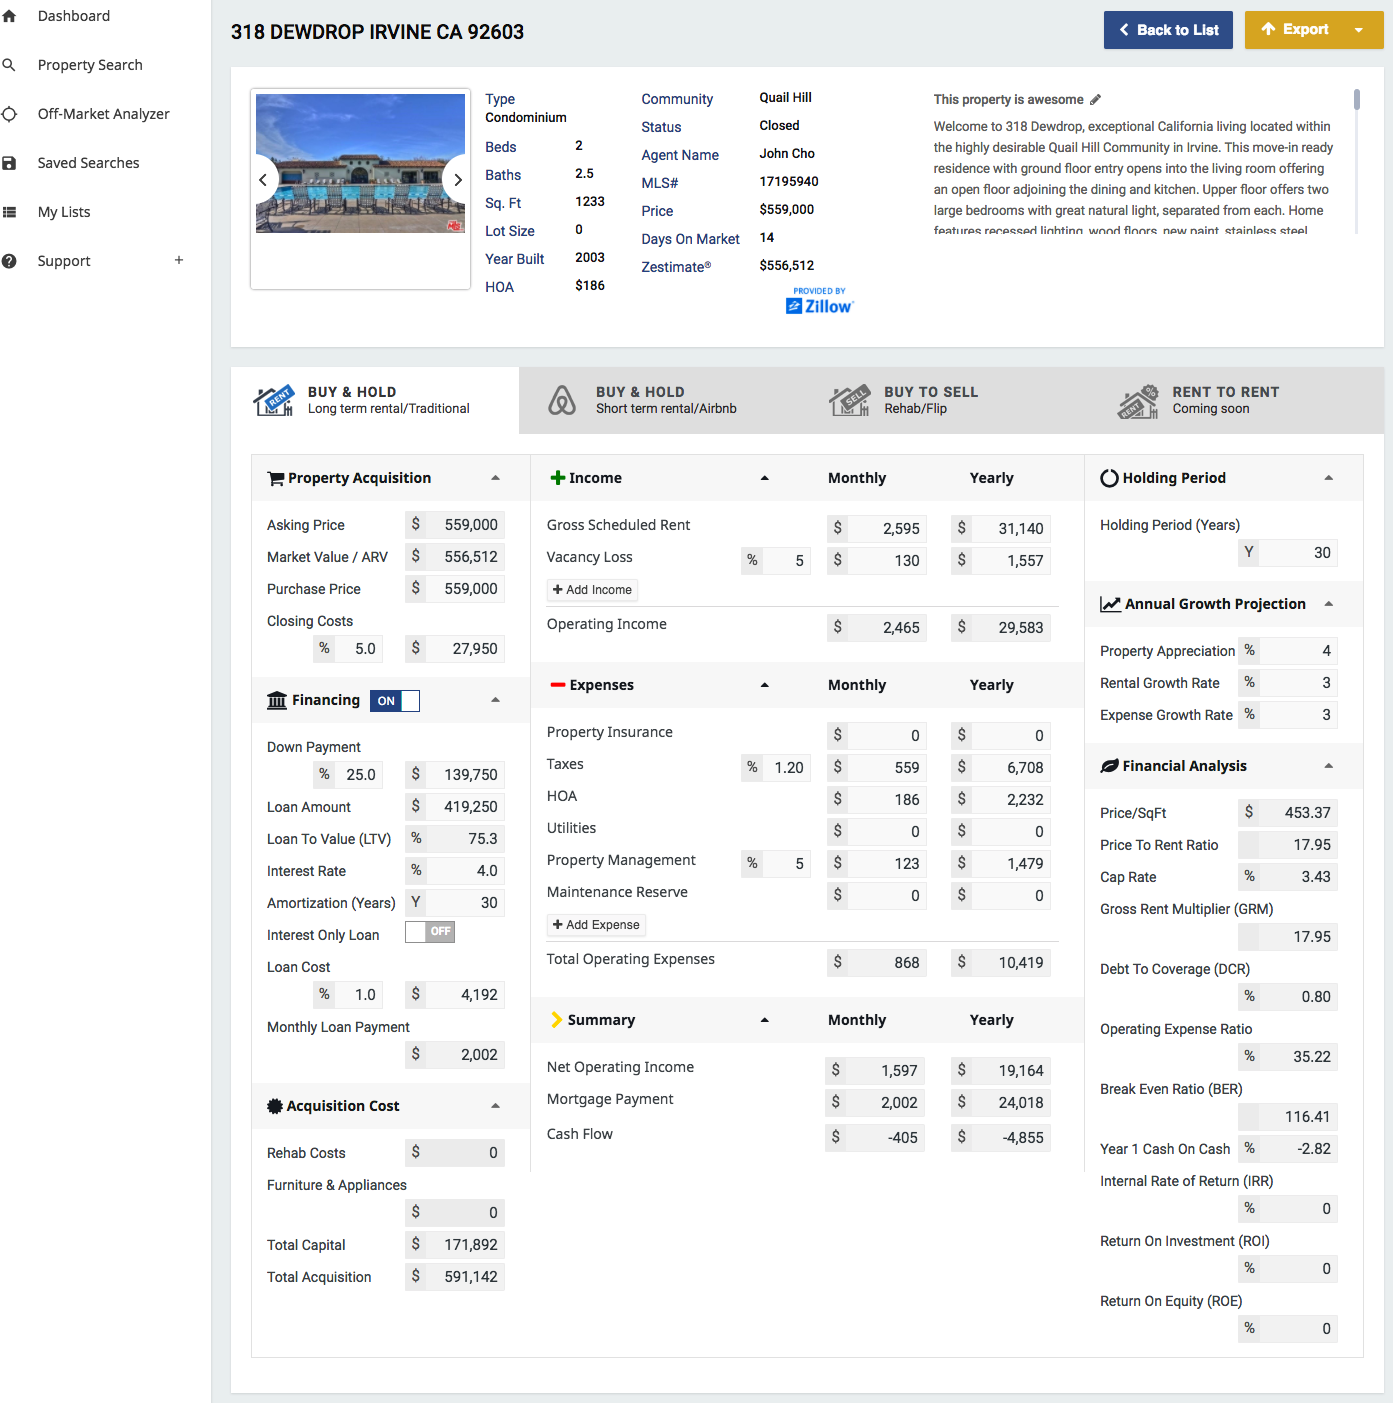Click the Annual Growth Projection chart icon
Image resolution: width=1393 pixels, height=1403 pixels.
pos(1110,604)
